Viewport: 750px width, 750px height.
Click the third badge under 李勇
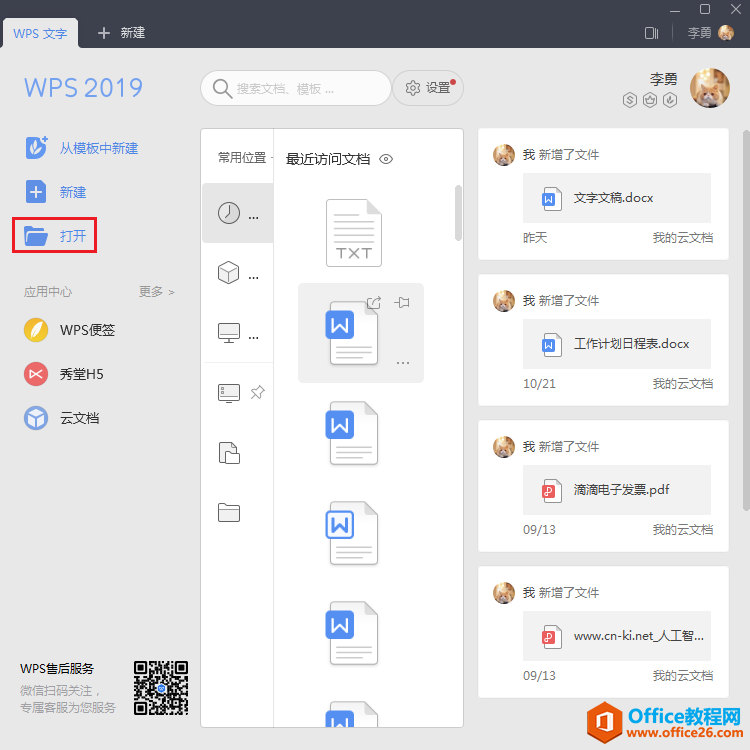(x=670, y=100)
